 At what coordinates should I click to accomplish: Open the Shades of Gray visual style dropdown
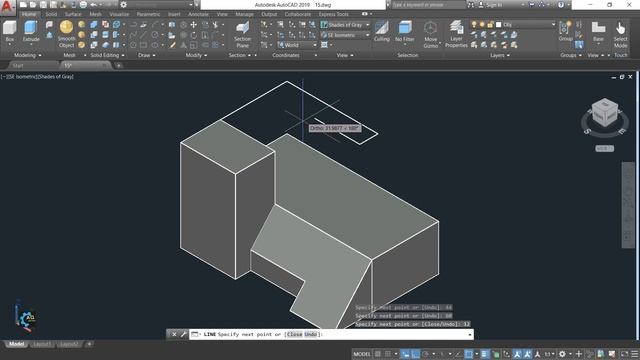[345, 25]
